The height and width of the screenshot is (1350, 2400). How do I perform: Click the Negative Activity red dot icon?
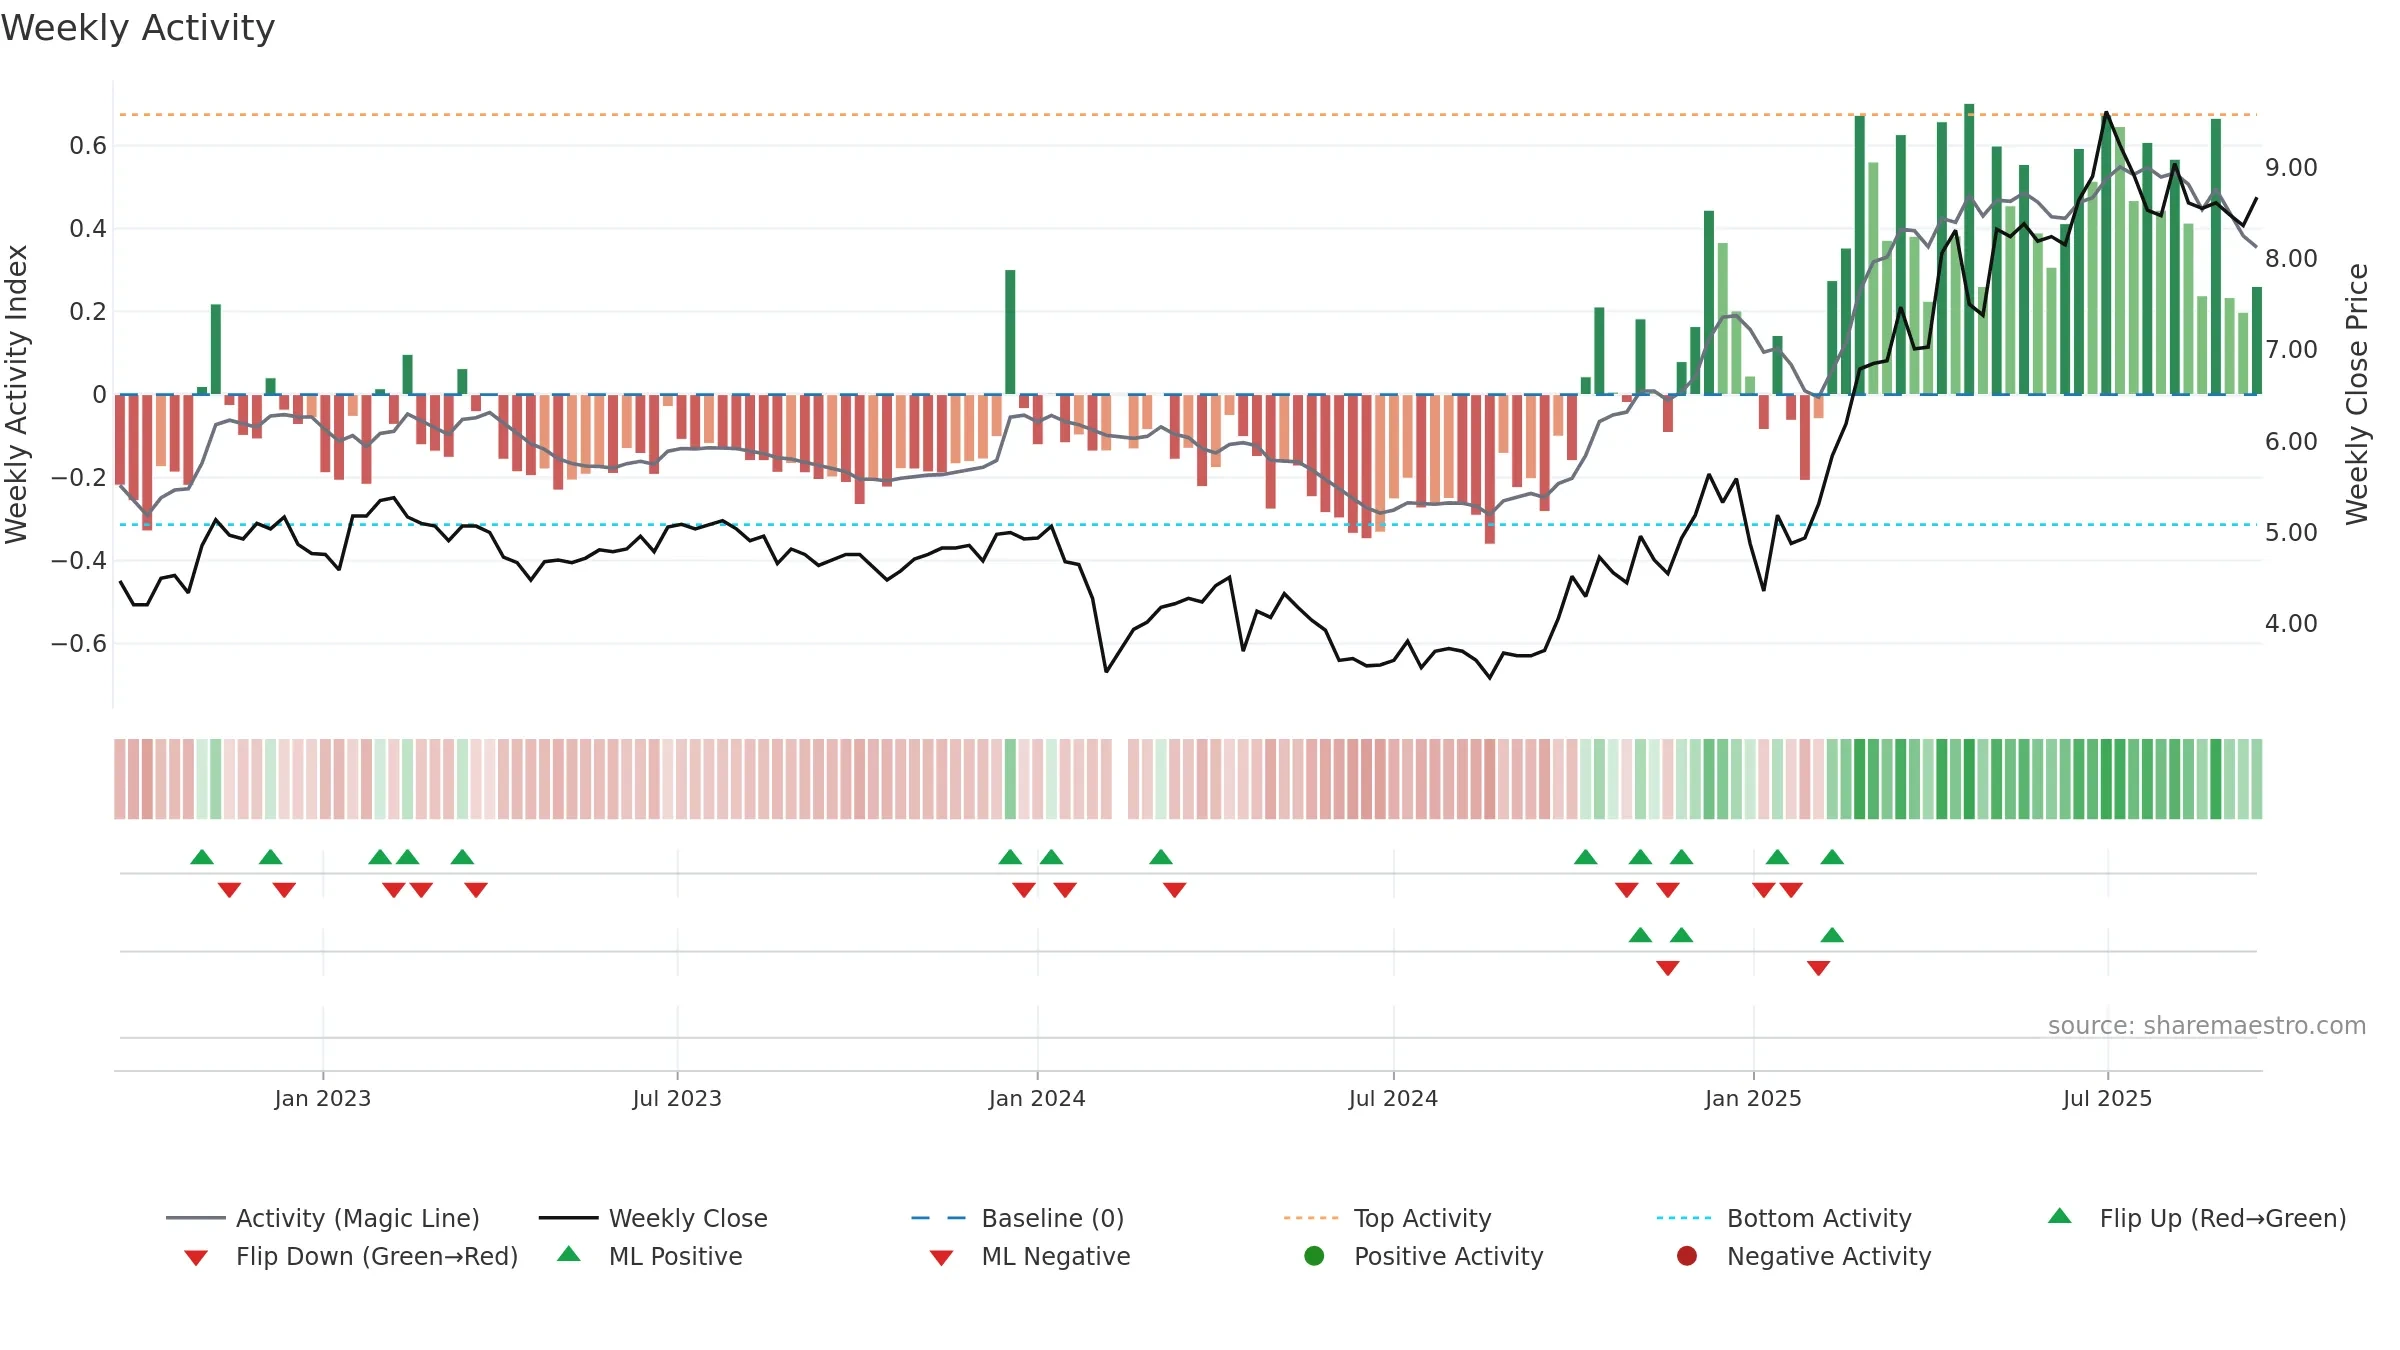(1687, 1256)
